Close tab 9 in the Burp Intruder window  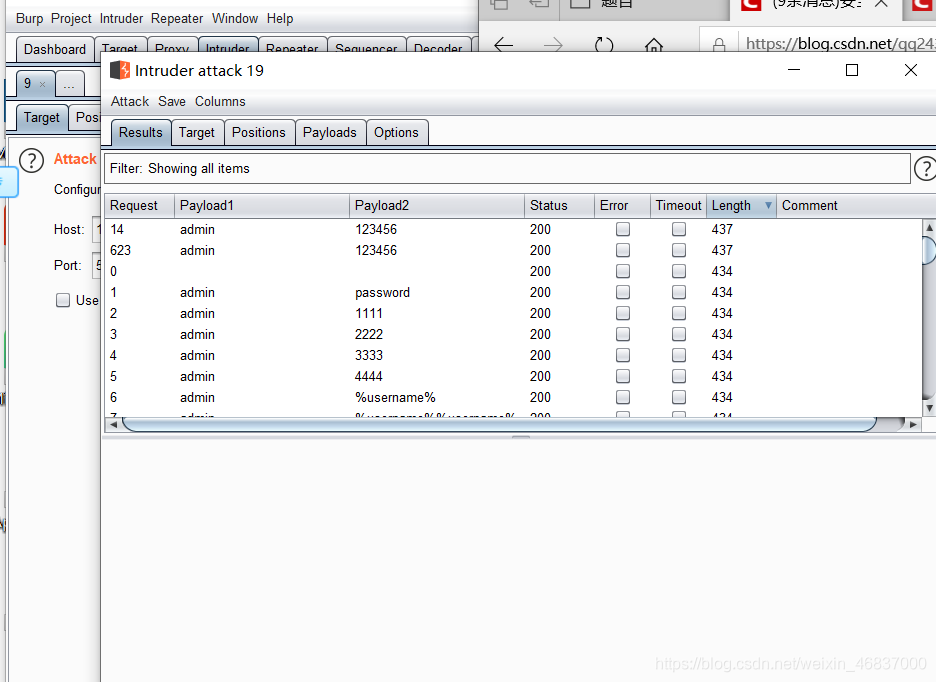click(x=42, y=84)
